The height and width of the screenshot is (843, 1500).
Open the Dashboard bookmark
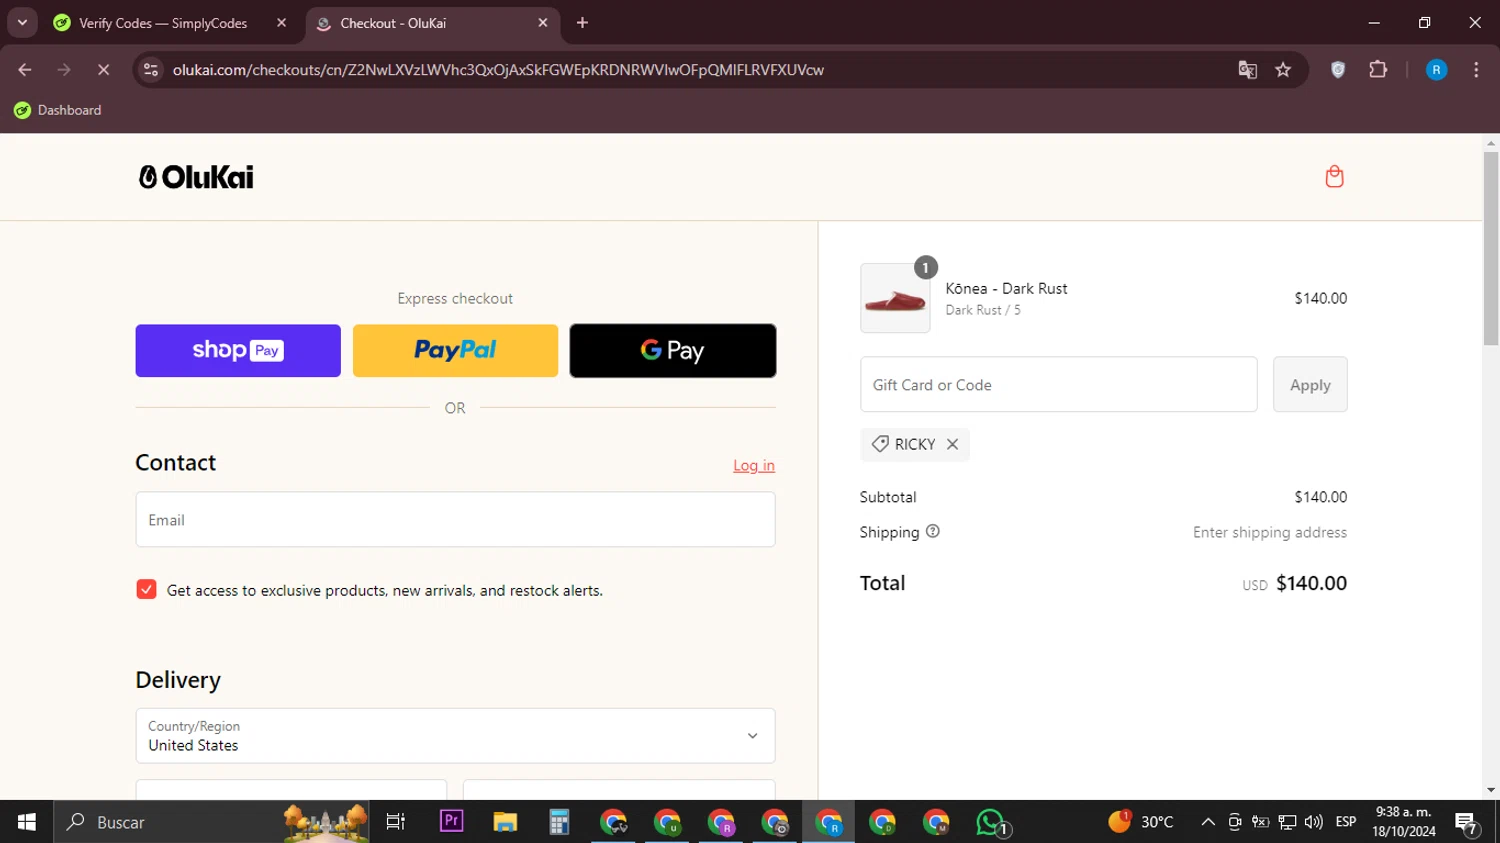pyautogui.click(x=58, y=110)
